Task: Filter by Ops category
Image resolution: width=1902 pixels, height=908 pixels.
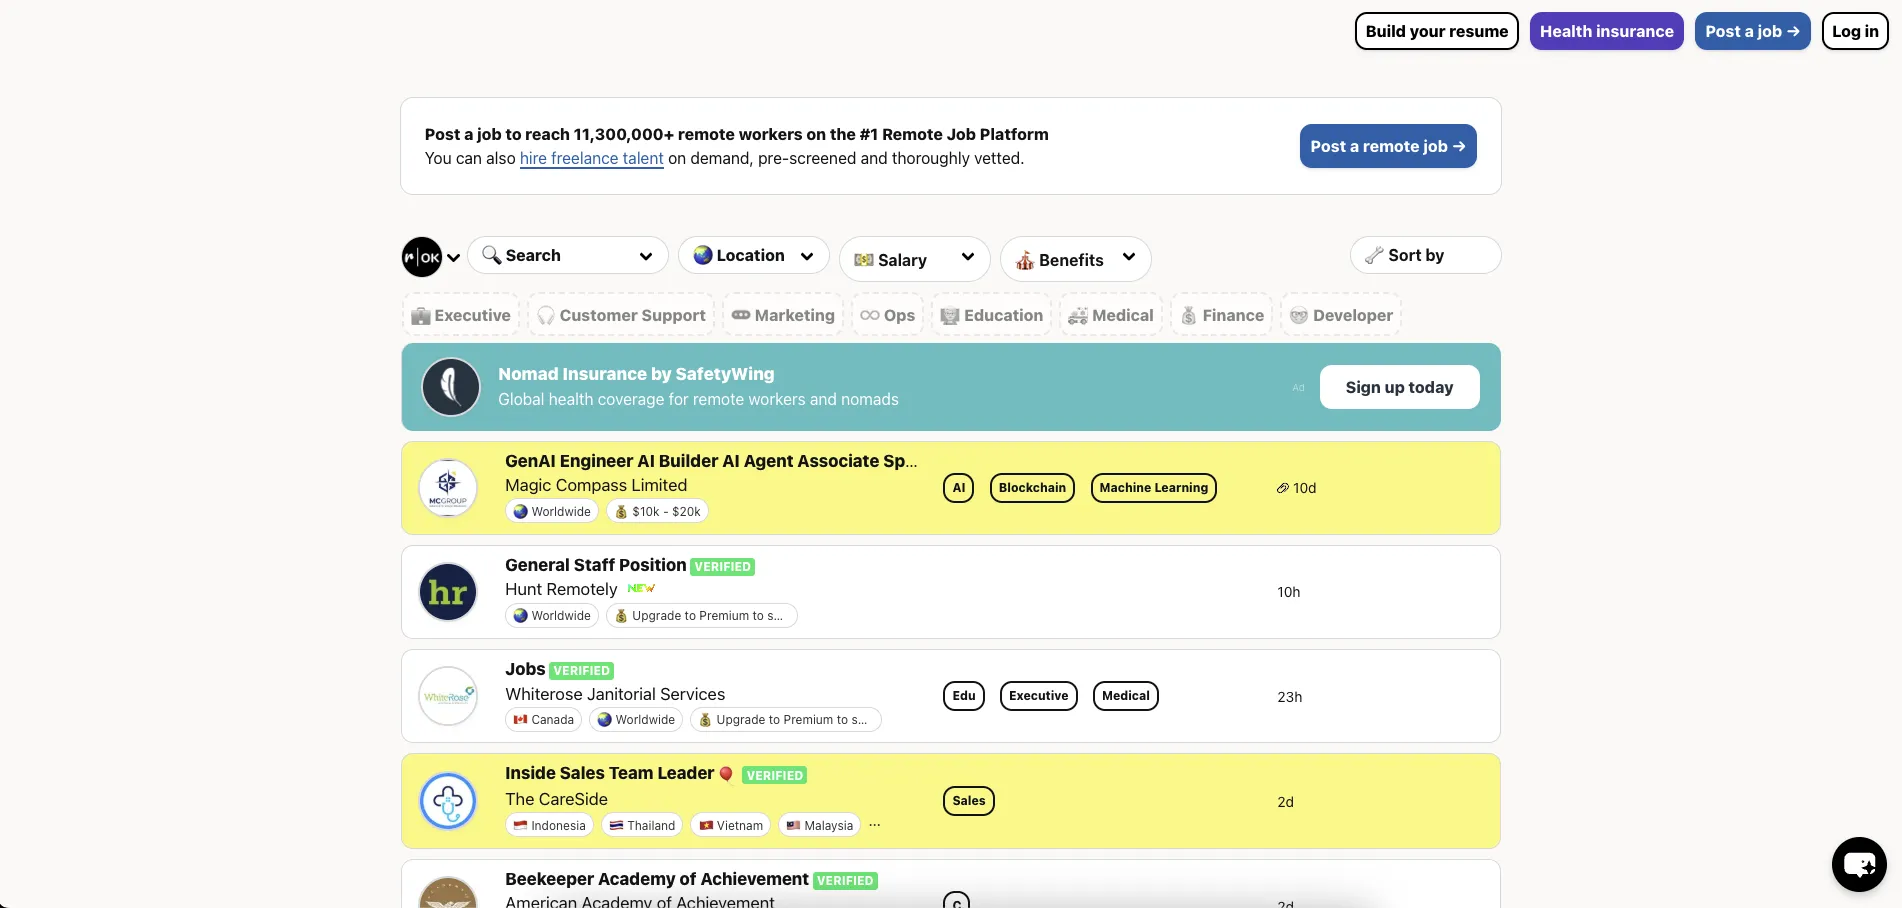Action: 887,315
